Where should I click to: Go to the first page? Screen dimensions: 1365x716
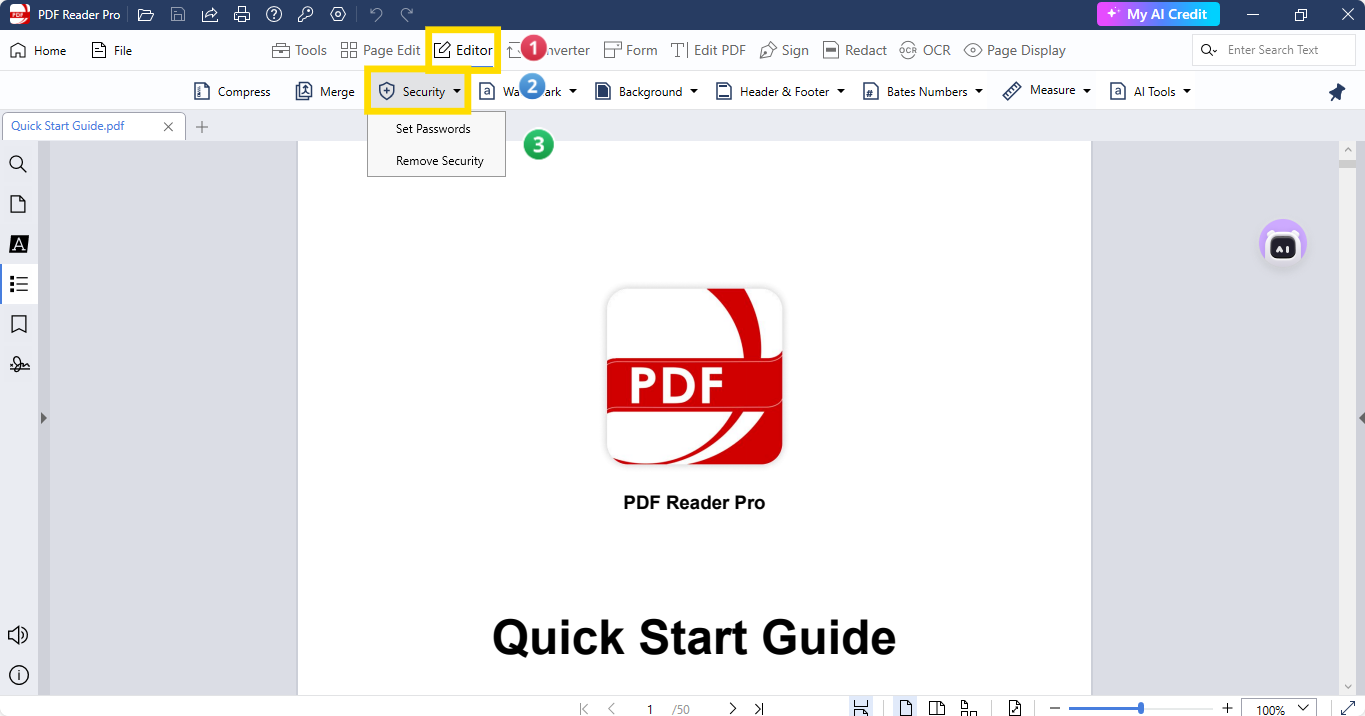pyautogui.click(x=584, y=709)
